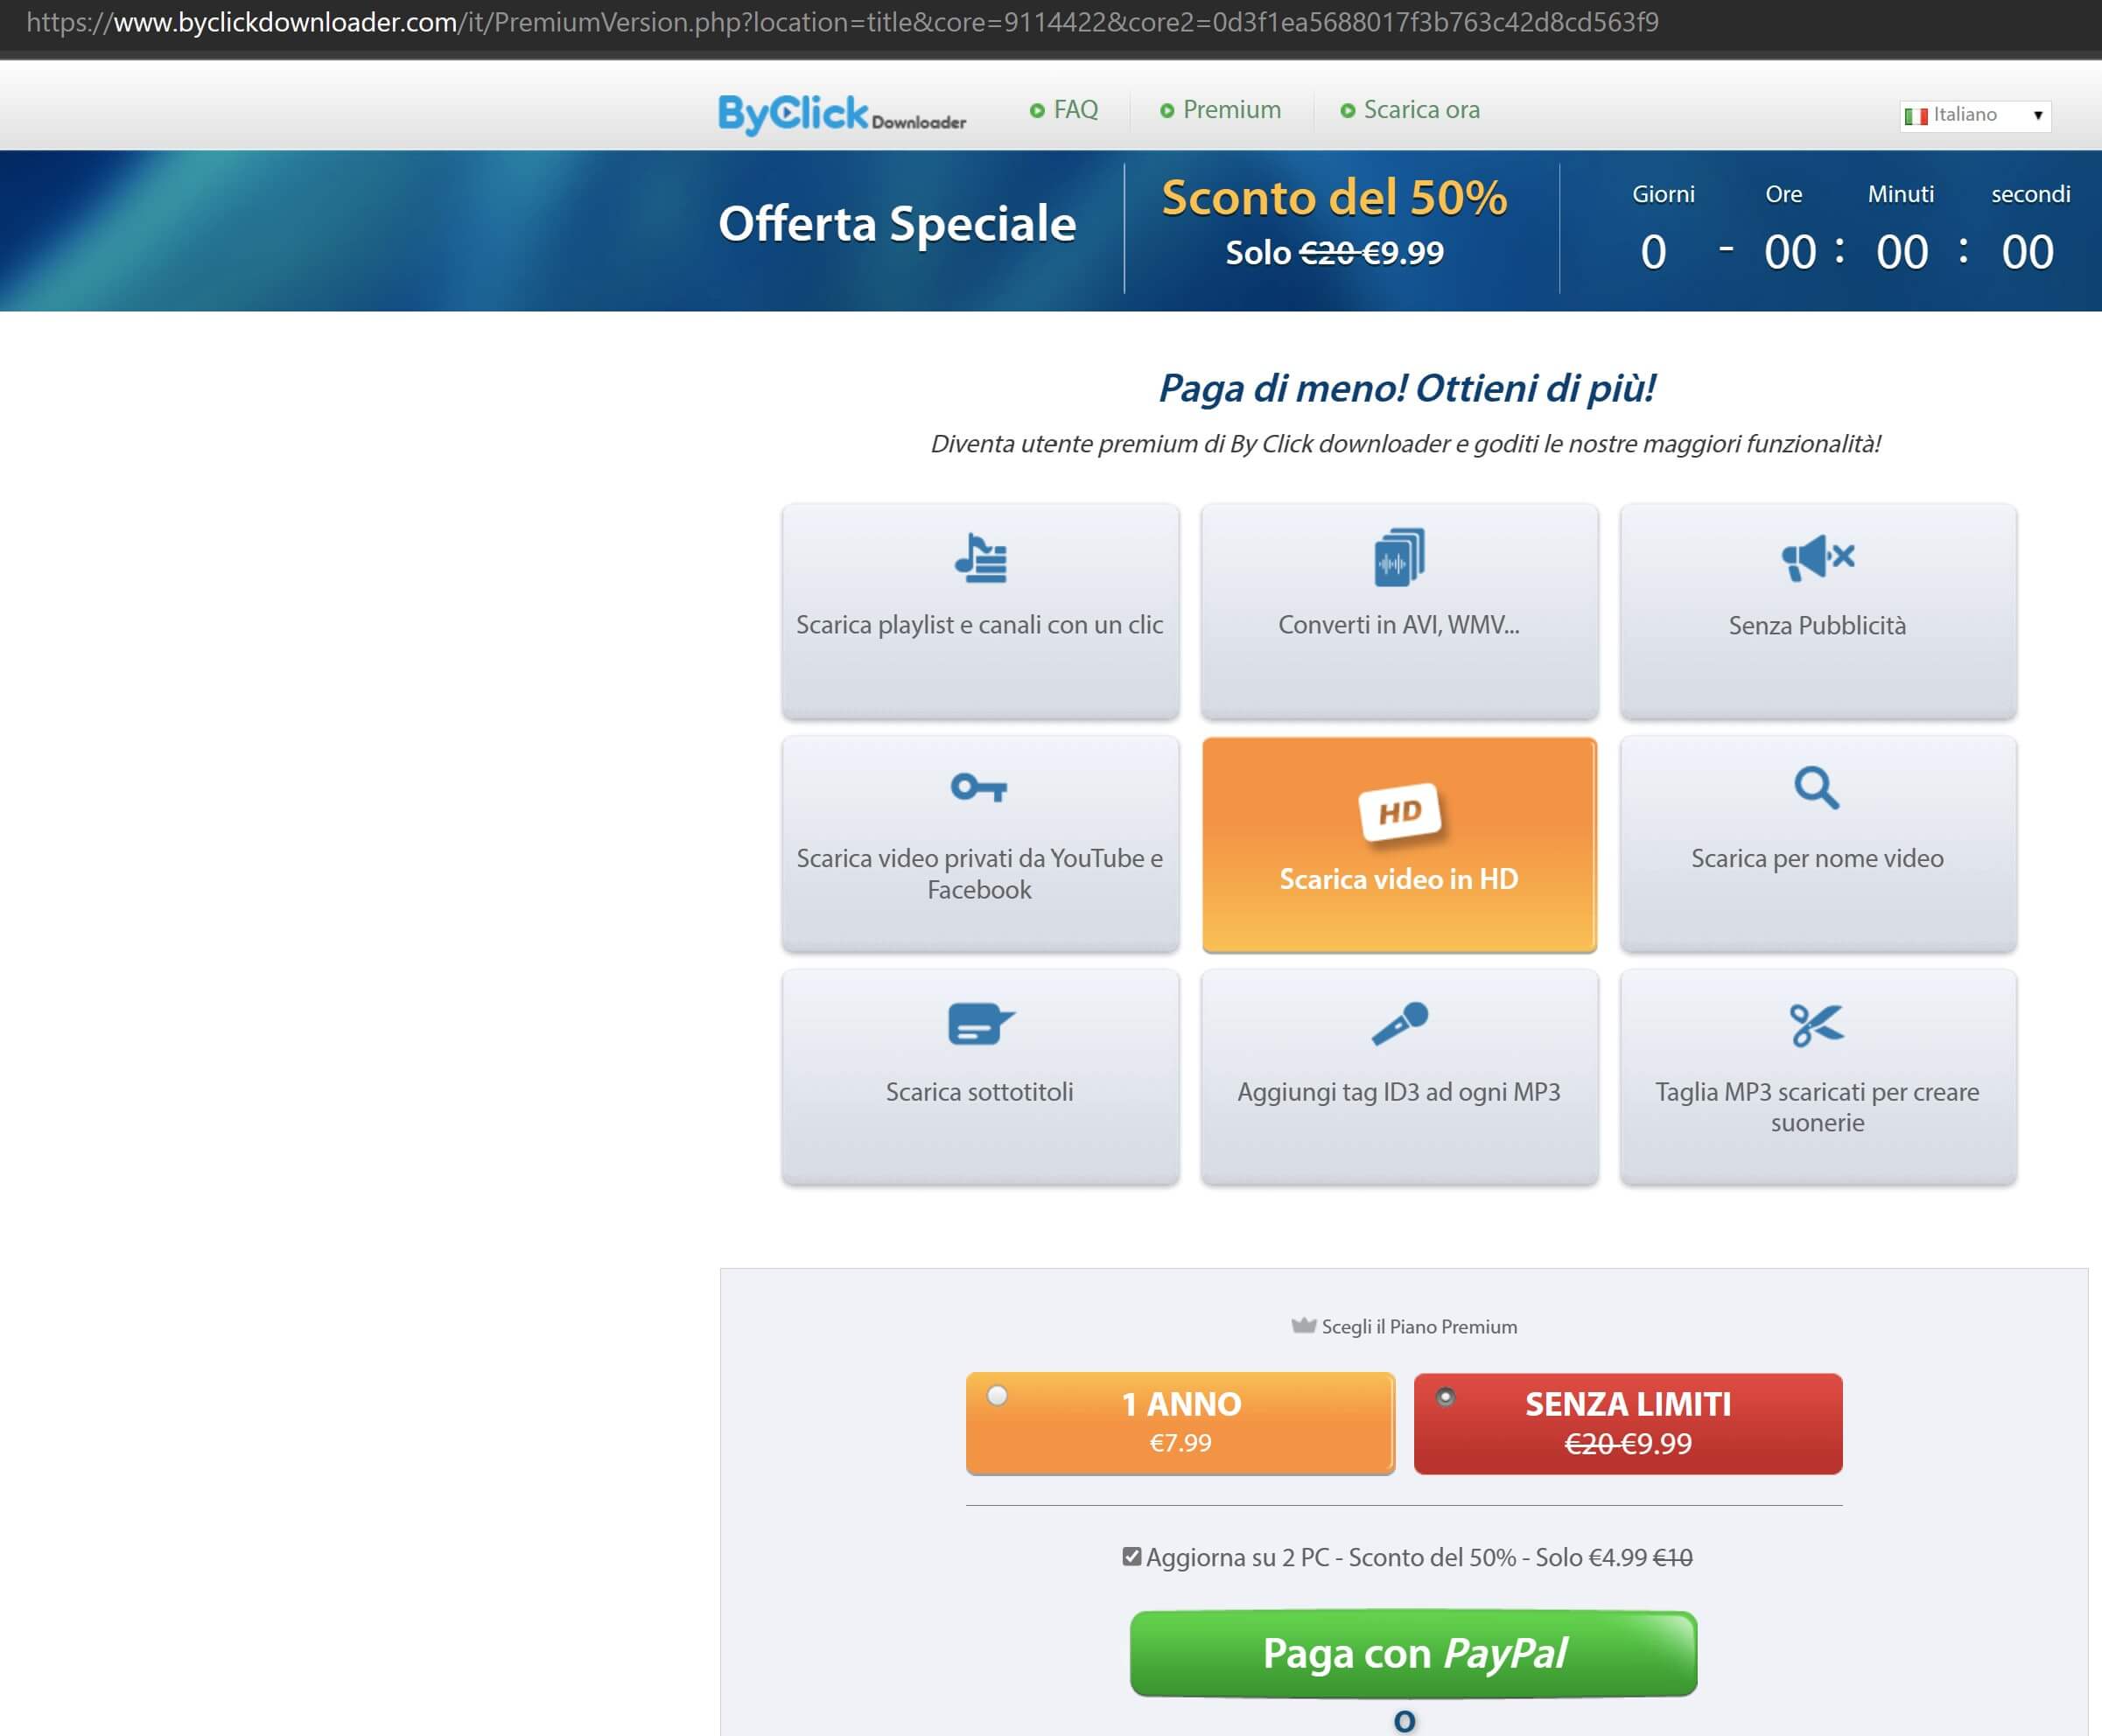Click the muted megaphone no-ads icon
The image size is (2102, 1736).
tap(1817, 557)
